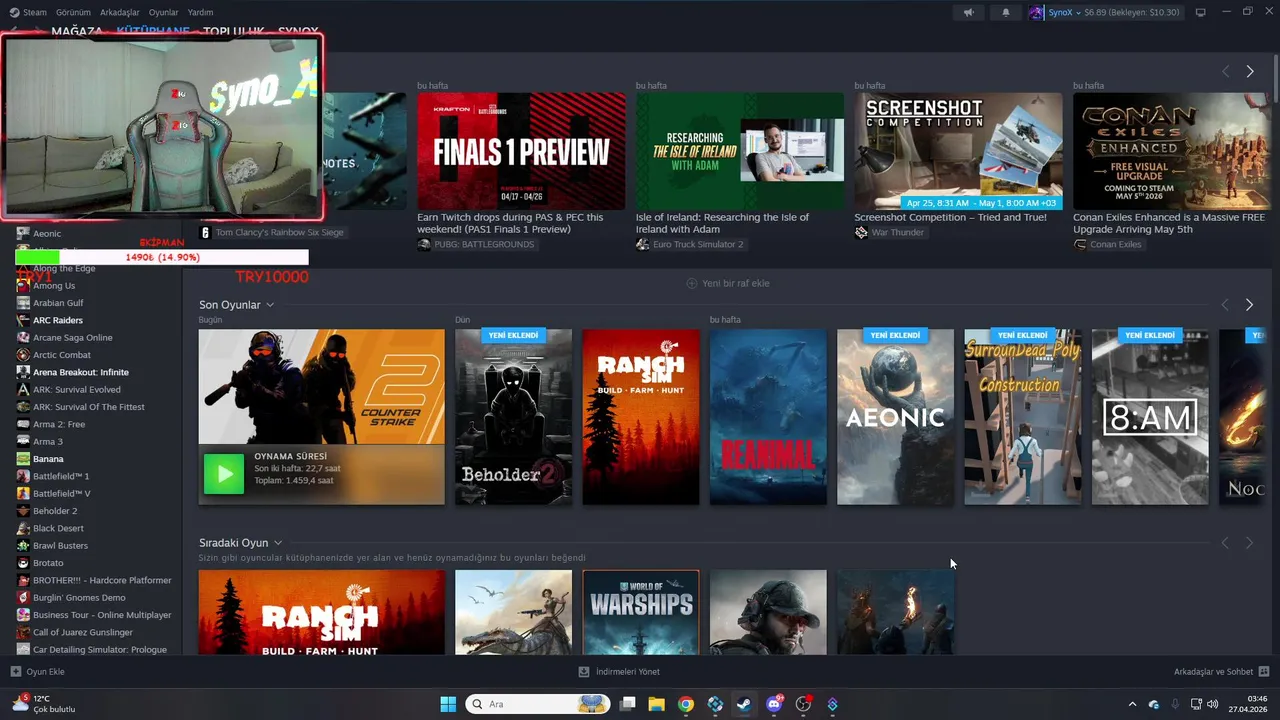Open Discord from the taskbar
The image size is (1280, 720).
(773, 704)
